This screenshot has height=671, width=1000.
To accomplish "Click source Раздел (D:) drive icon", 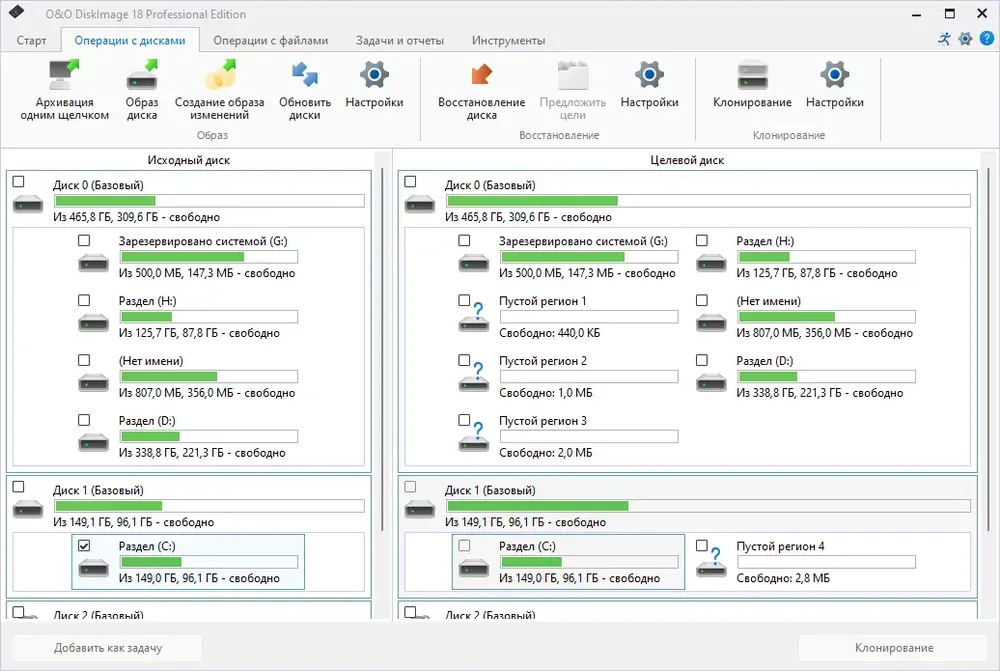I will [x=93, y=442].
